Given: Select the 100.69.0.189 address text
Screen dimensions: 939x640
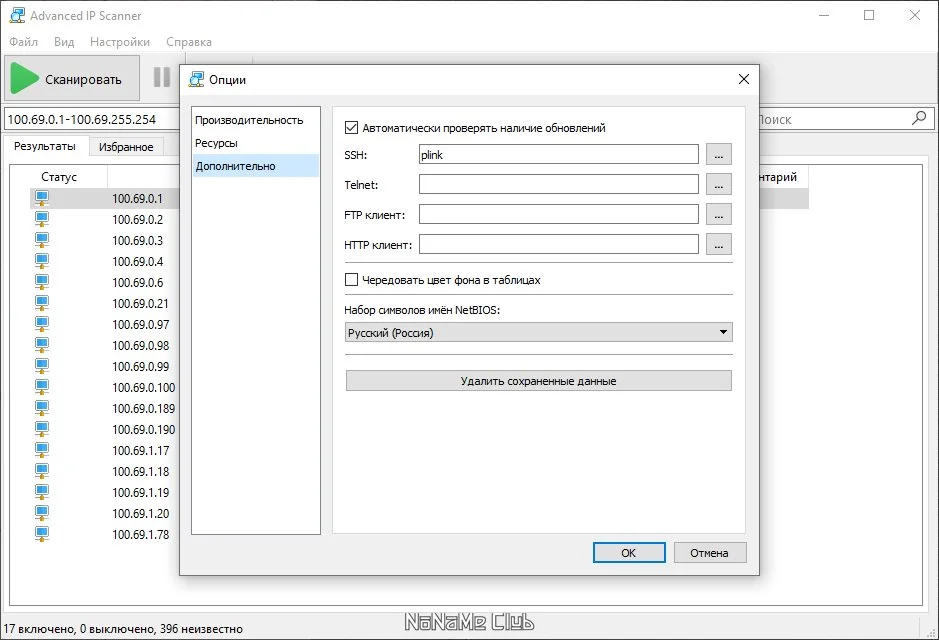Looking at the screenshot, I should coord(144,408).
